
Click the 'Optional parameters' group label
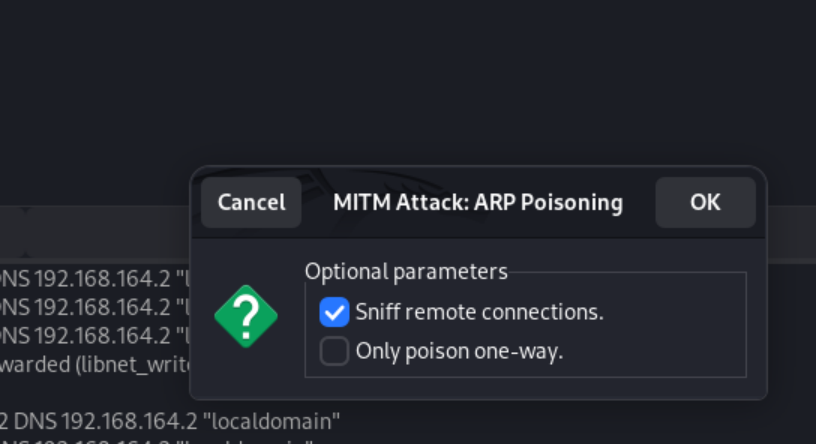tap(406, 271)
